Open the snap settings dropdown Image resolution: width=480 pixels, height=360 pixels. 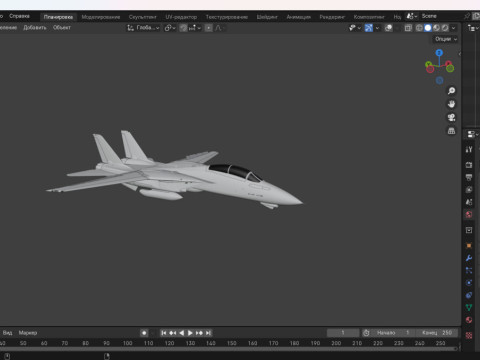(x=195, y=28)
